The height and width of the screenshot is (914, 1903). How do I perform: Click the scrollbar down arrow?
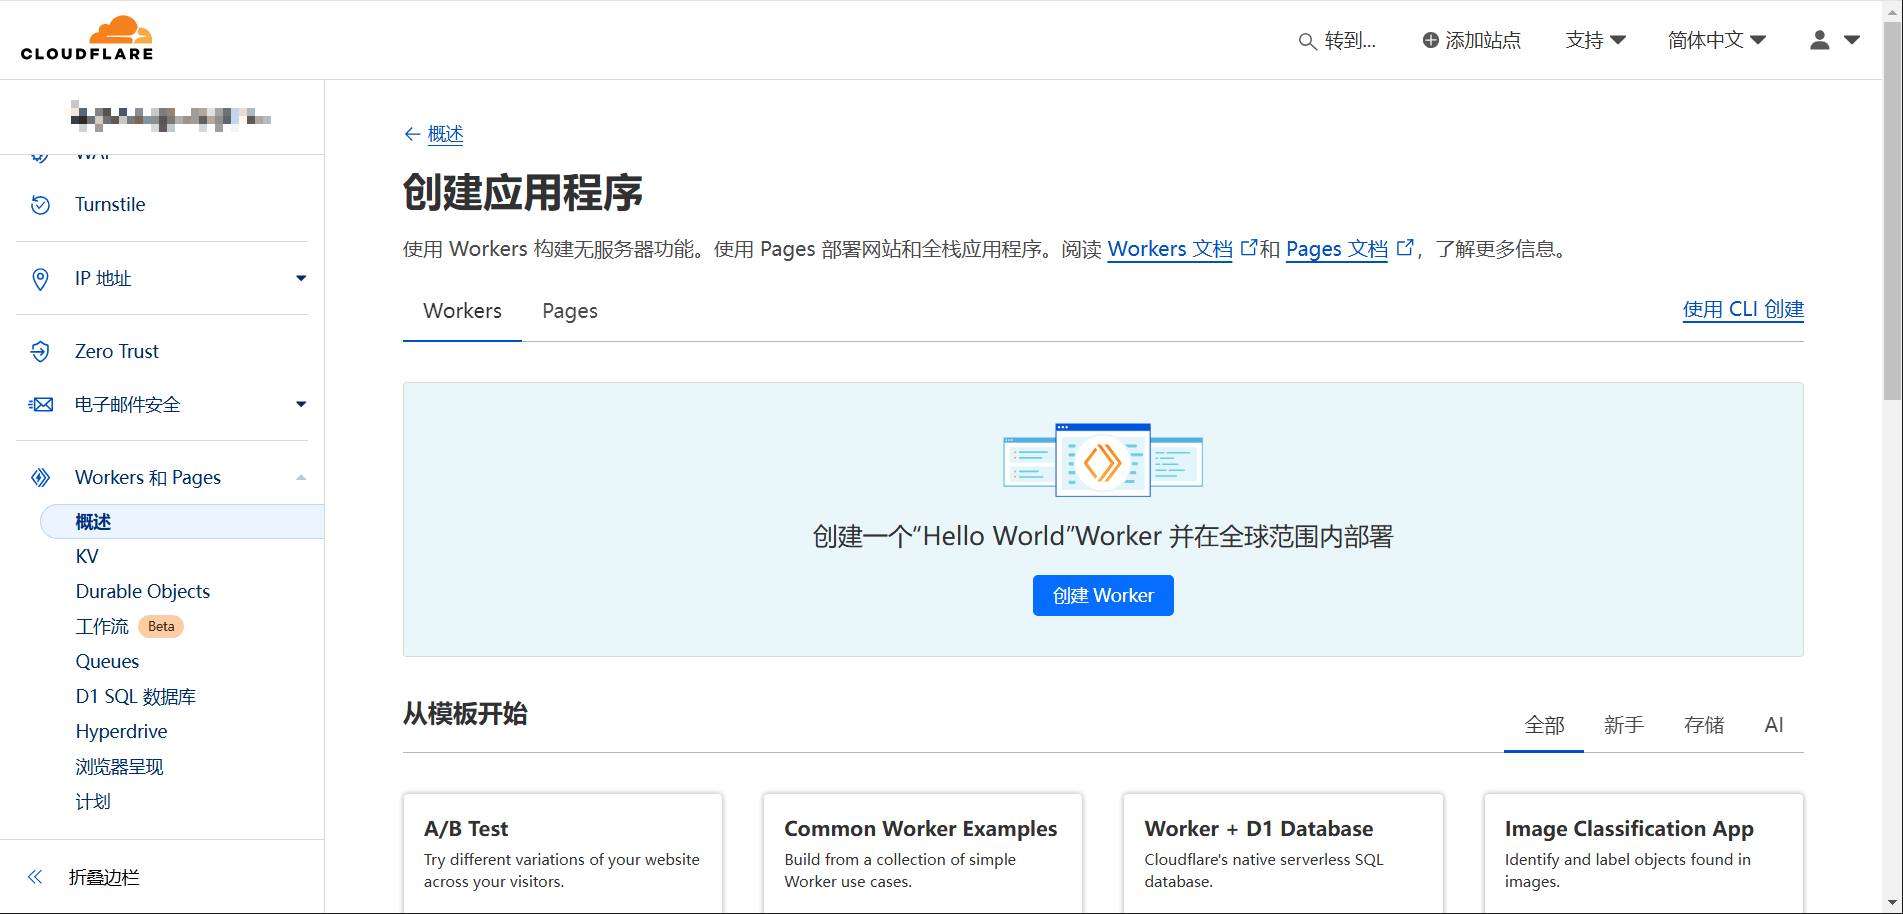(1893, 904)
